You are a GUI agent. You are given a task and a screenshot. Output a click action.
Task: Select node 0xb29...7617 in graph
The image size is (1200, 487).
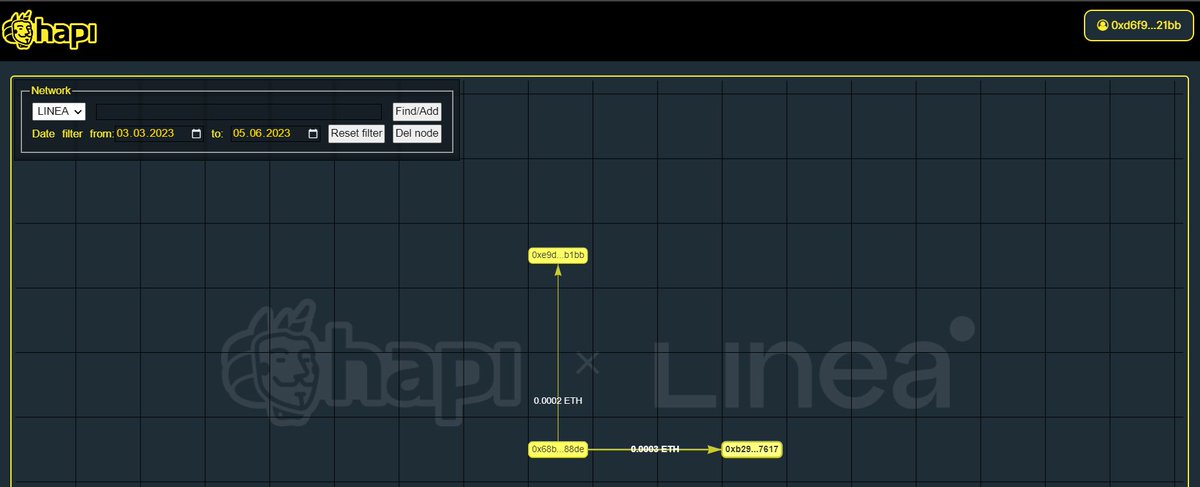tap(752, 449)
